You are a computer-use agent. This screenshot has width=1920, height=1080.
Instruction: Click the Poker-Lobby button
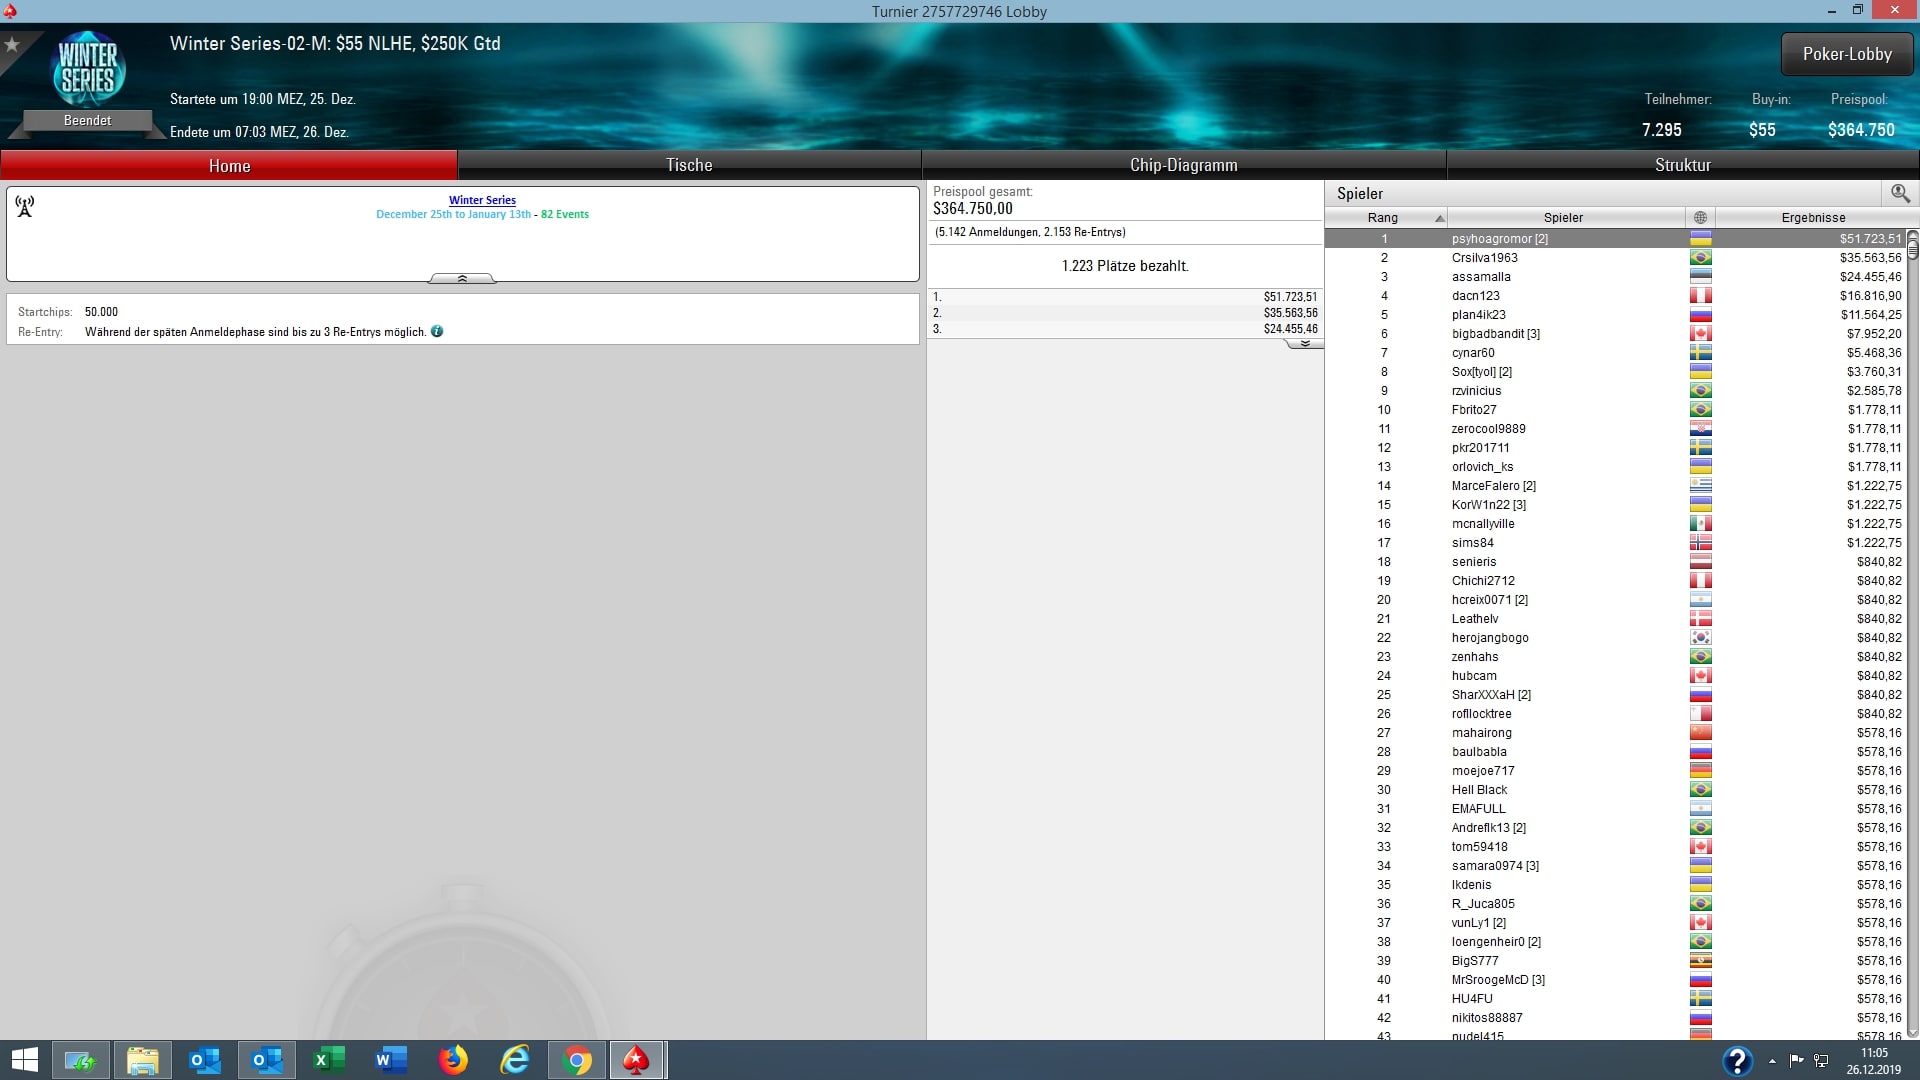1846,55
